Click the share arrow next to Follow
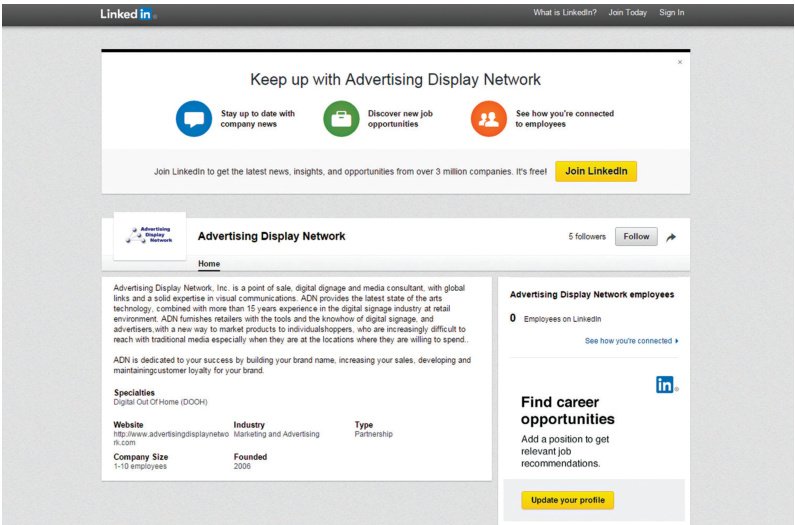795x525 pixels. (671, 237)
